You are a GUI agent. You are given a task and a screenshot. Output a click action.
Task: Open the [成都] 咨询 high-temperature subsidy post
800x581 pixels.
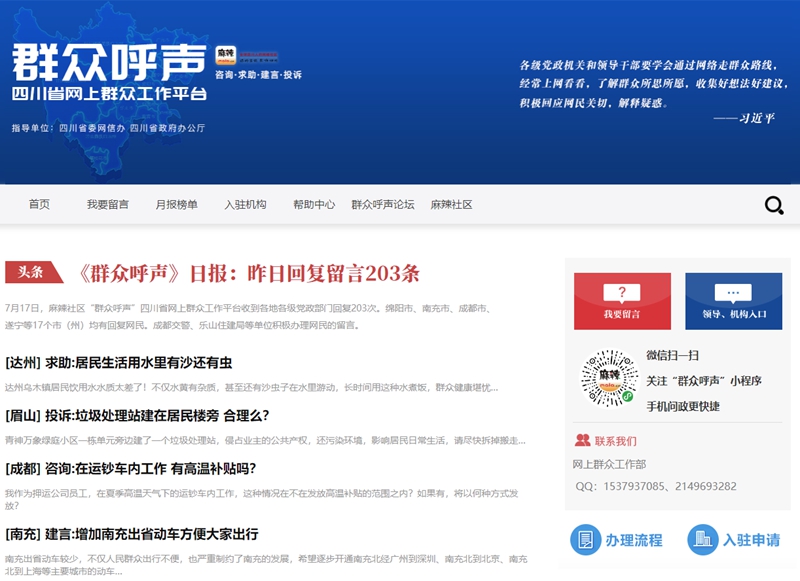click(130, 468)
